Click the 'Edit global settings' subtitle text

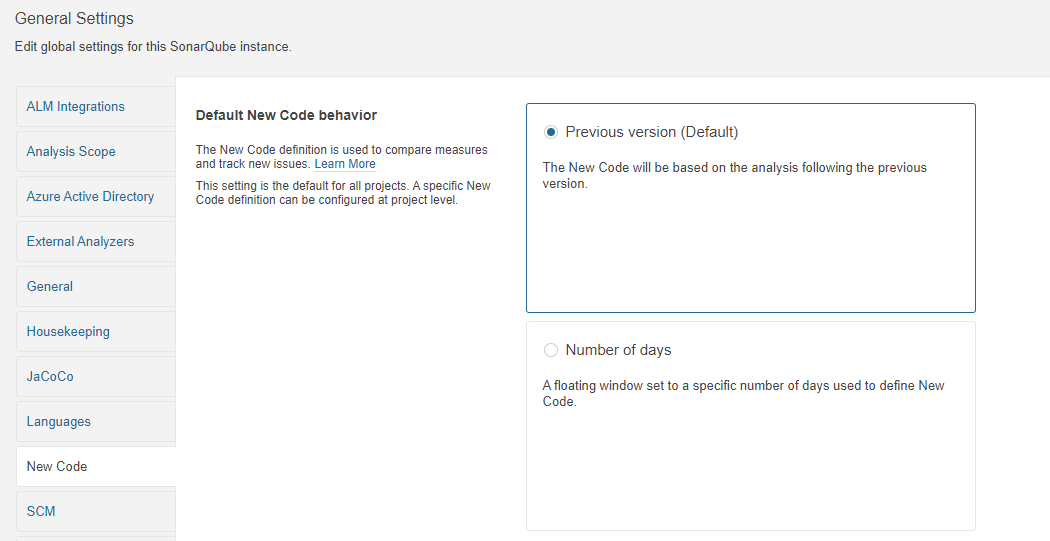[153, 47]
